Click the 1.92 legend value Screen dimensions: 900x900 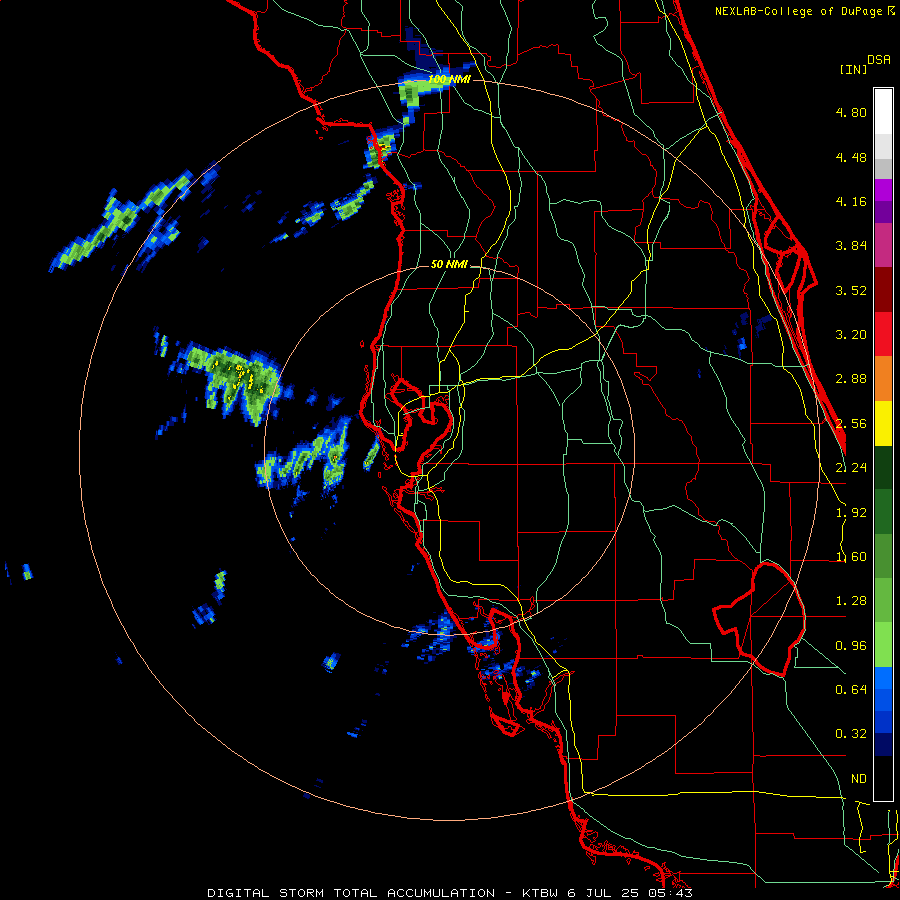(x=851, y=513)
